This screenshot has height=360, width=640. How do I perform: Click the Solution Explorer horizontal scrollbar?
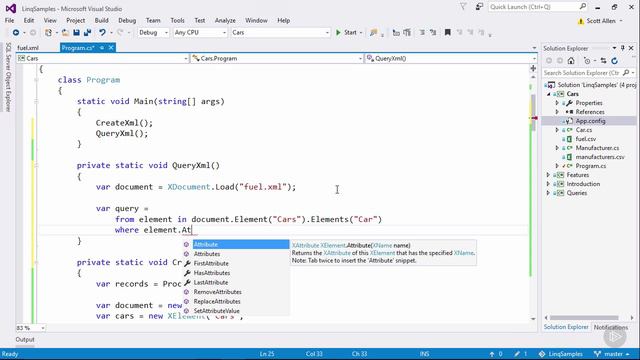[584, 318]
